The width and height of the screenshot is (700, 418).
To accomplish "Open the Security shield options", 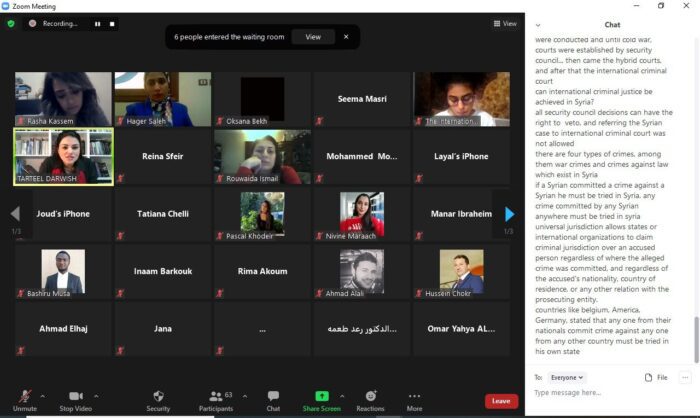I will (158, 400).
